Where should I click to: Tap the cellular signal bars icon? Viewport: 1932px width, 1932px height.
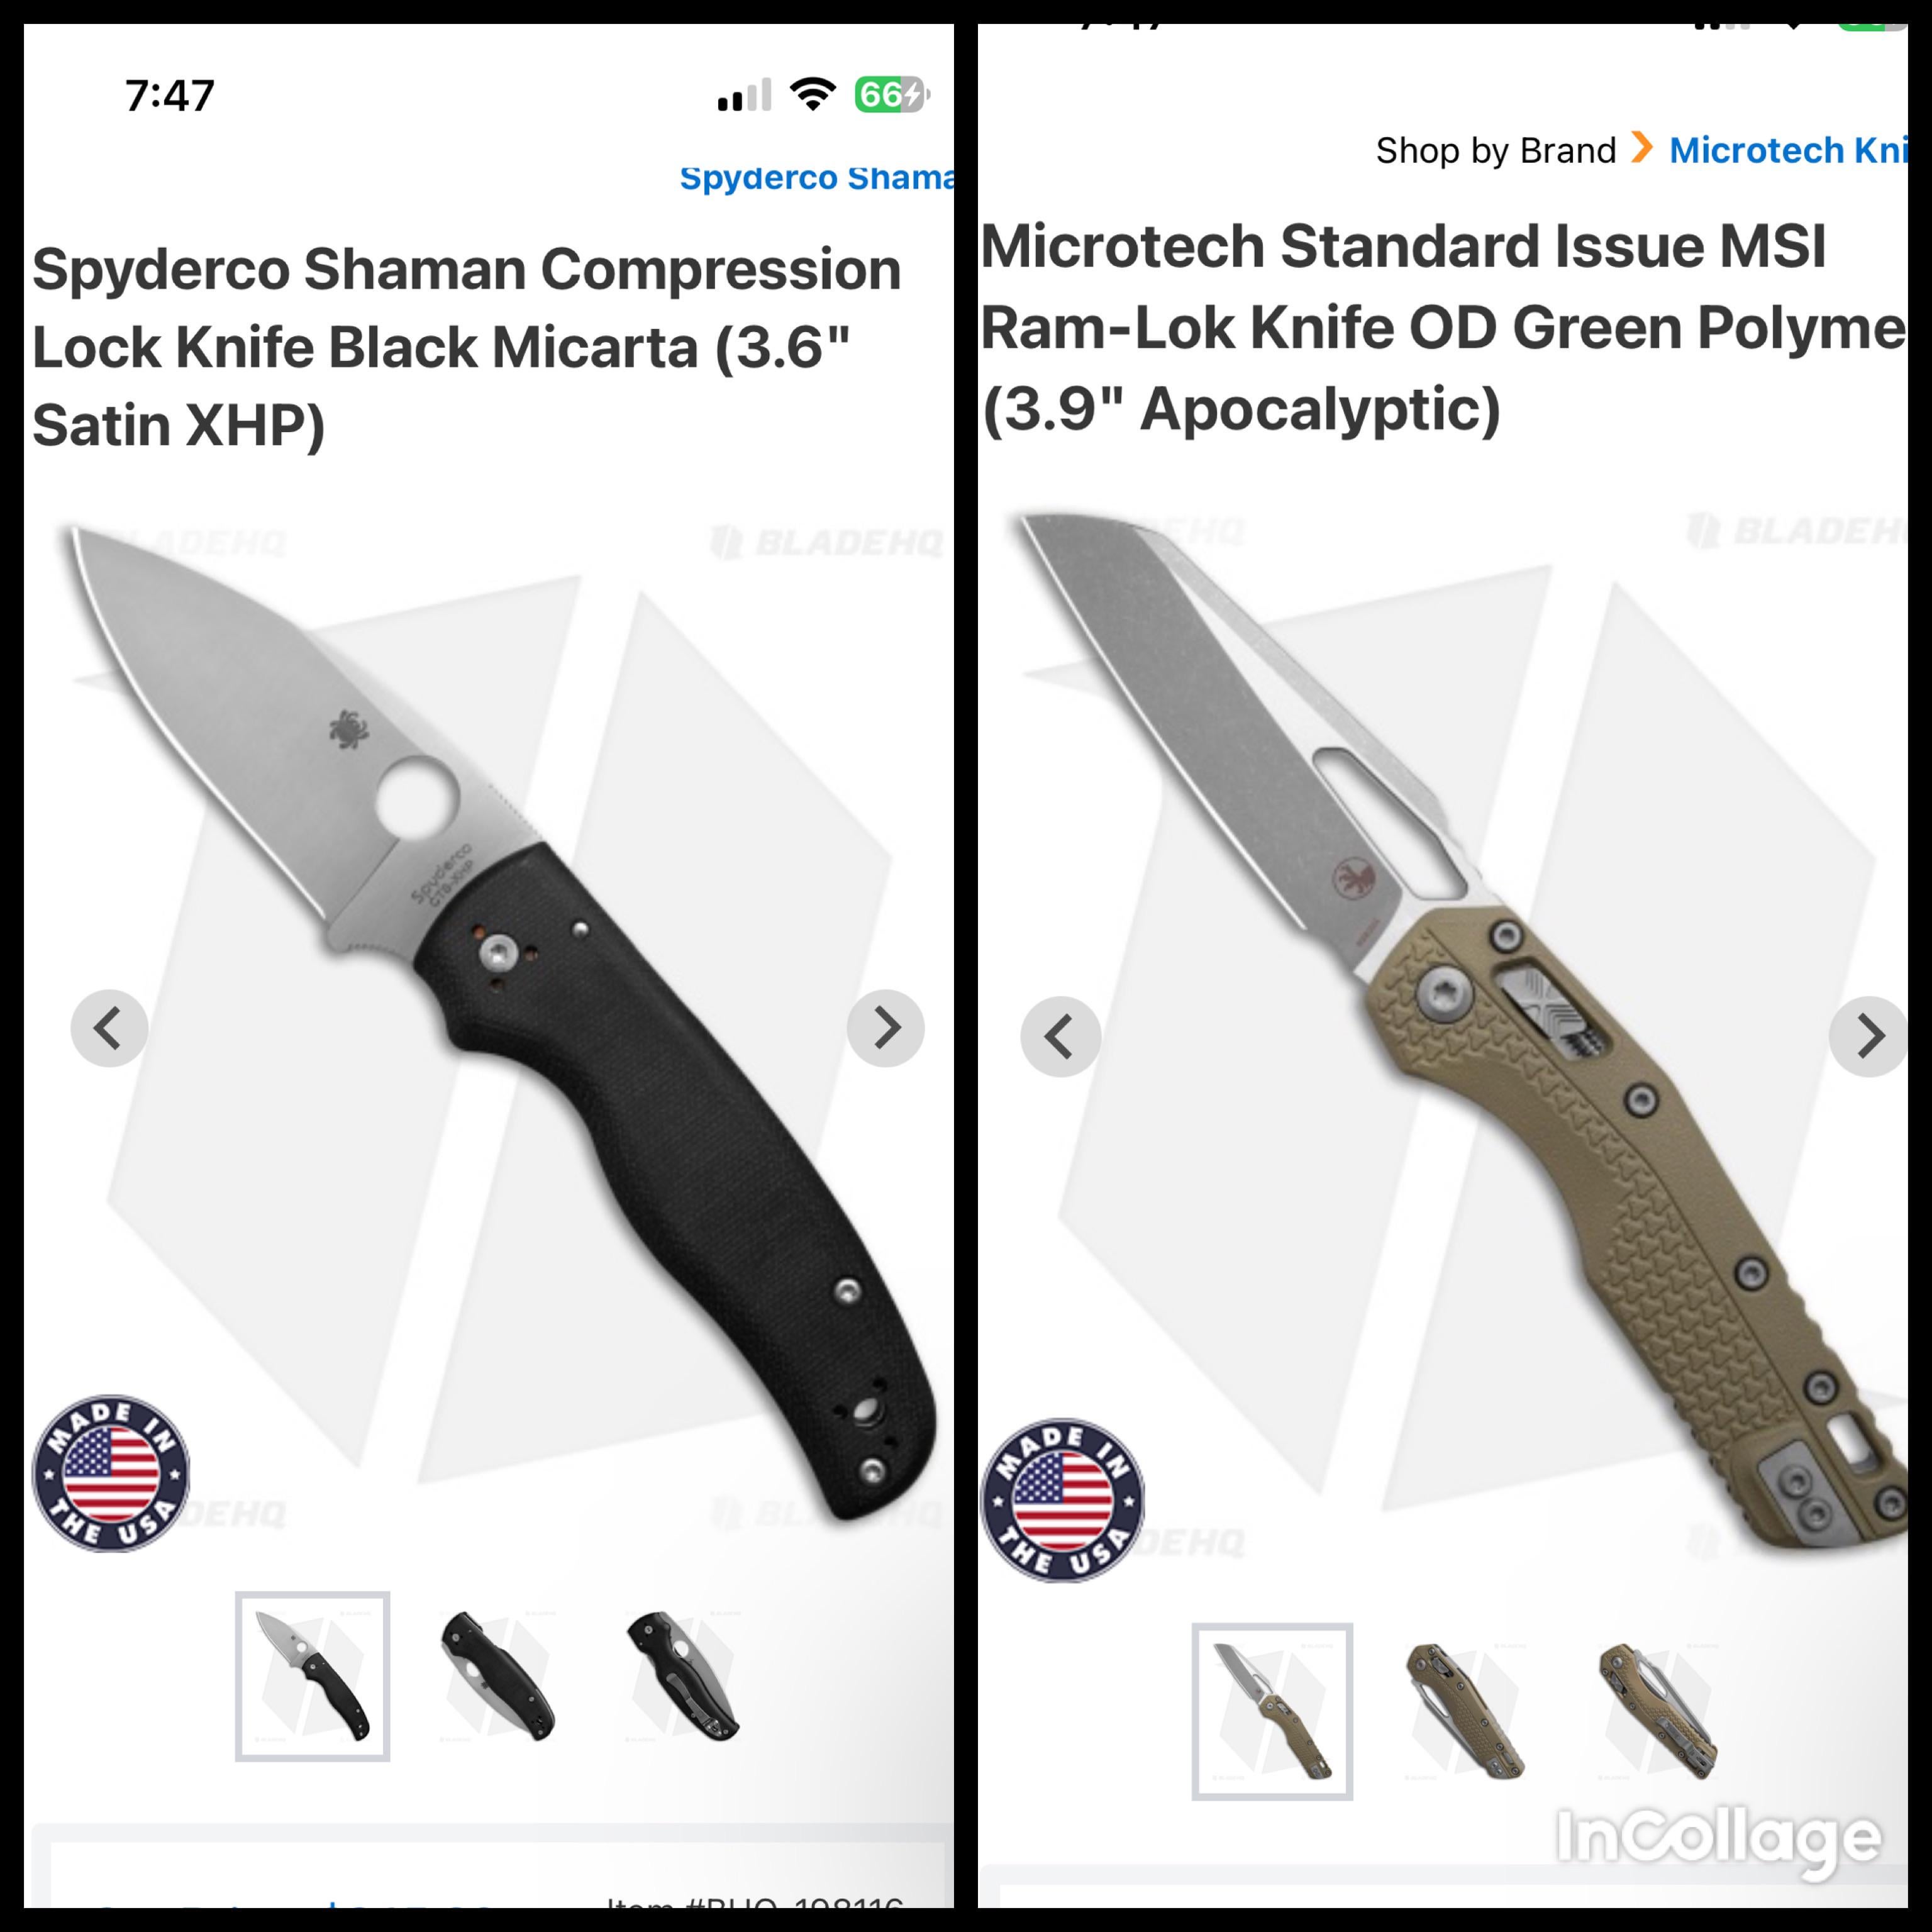point(744,95)
